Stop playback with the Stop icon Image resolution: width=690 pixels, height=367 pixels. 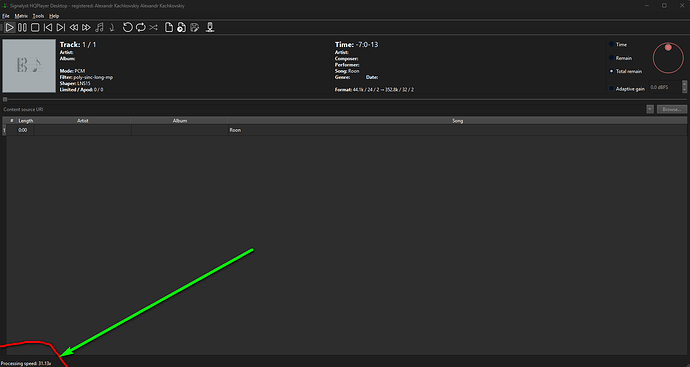[35, 28]
